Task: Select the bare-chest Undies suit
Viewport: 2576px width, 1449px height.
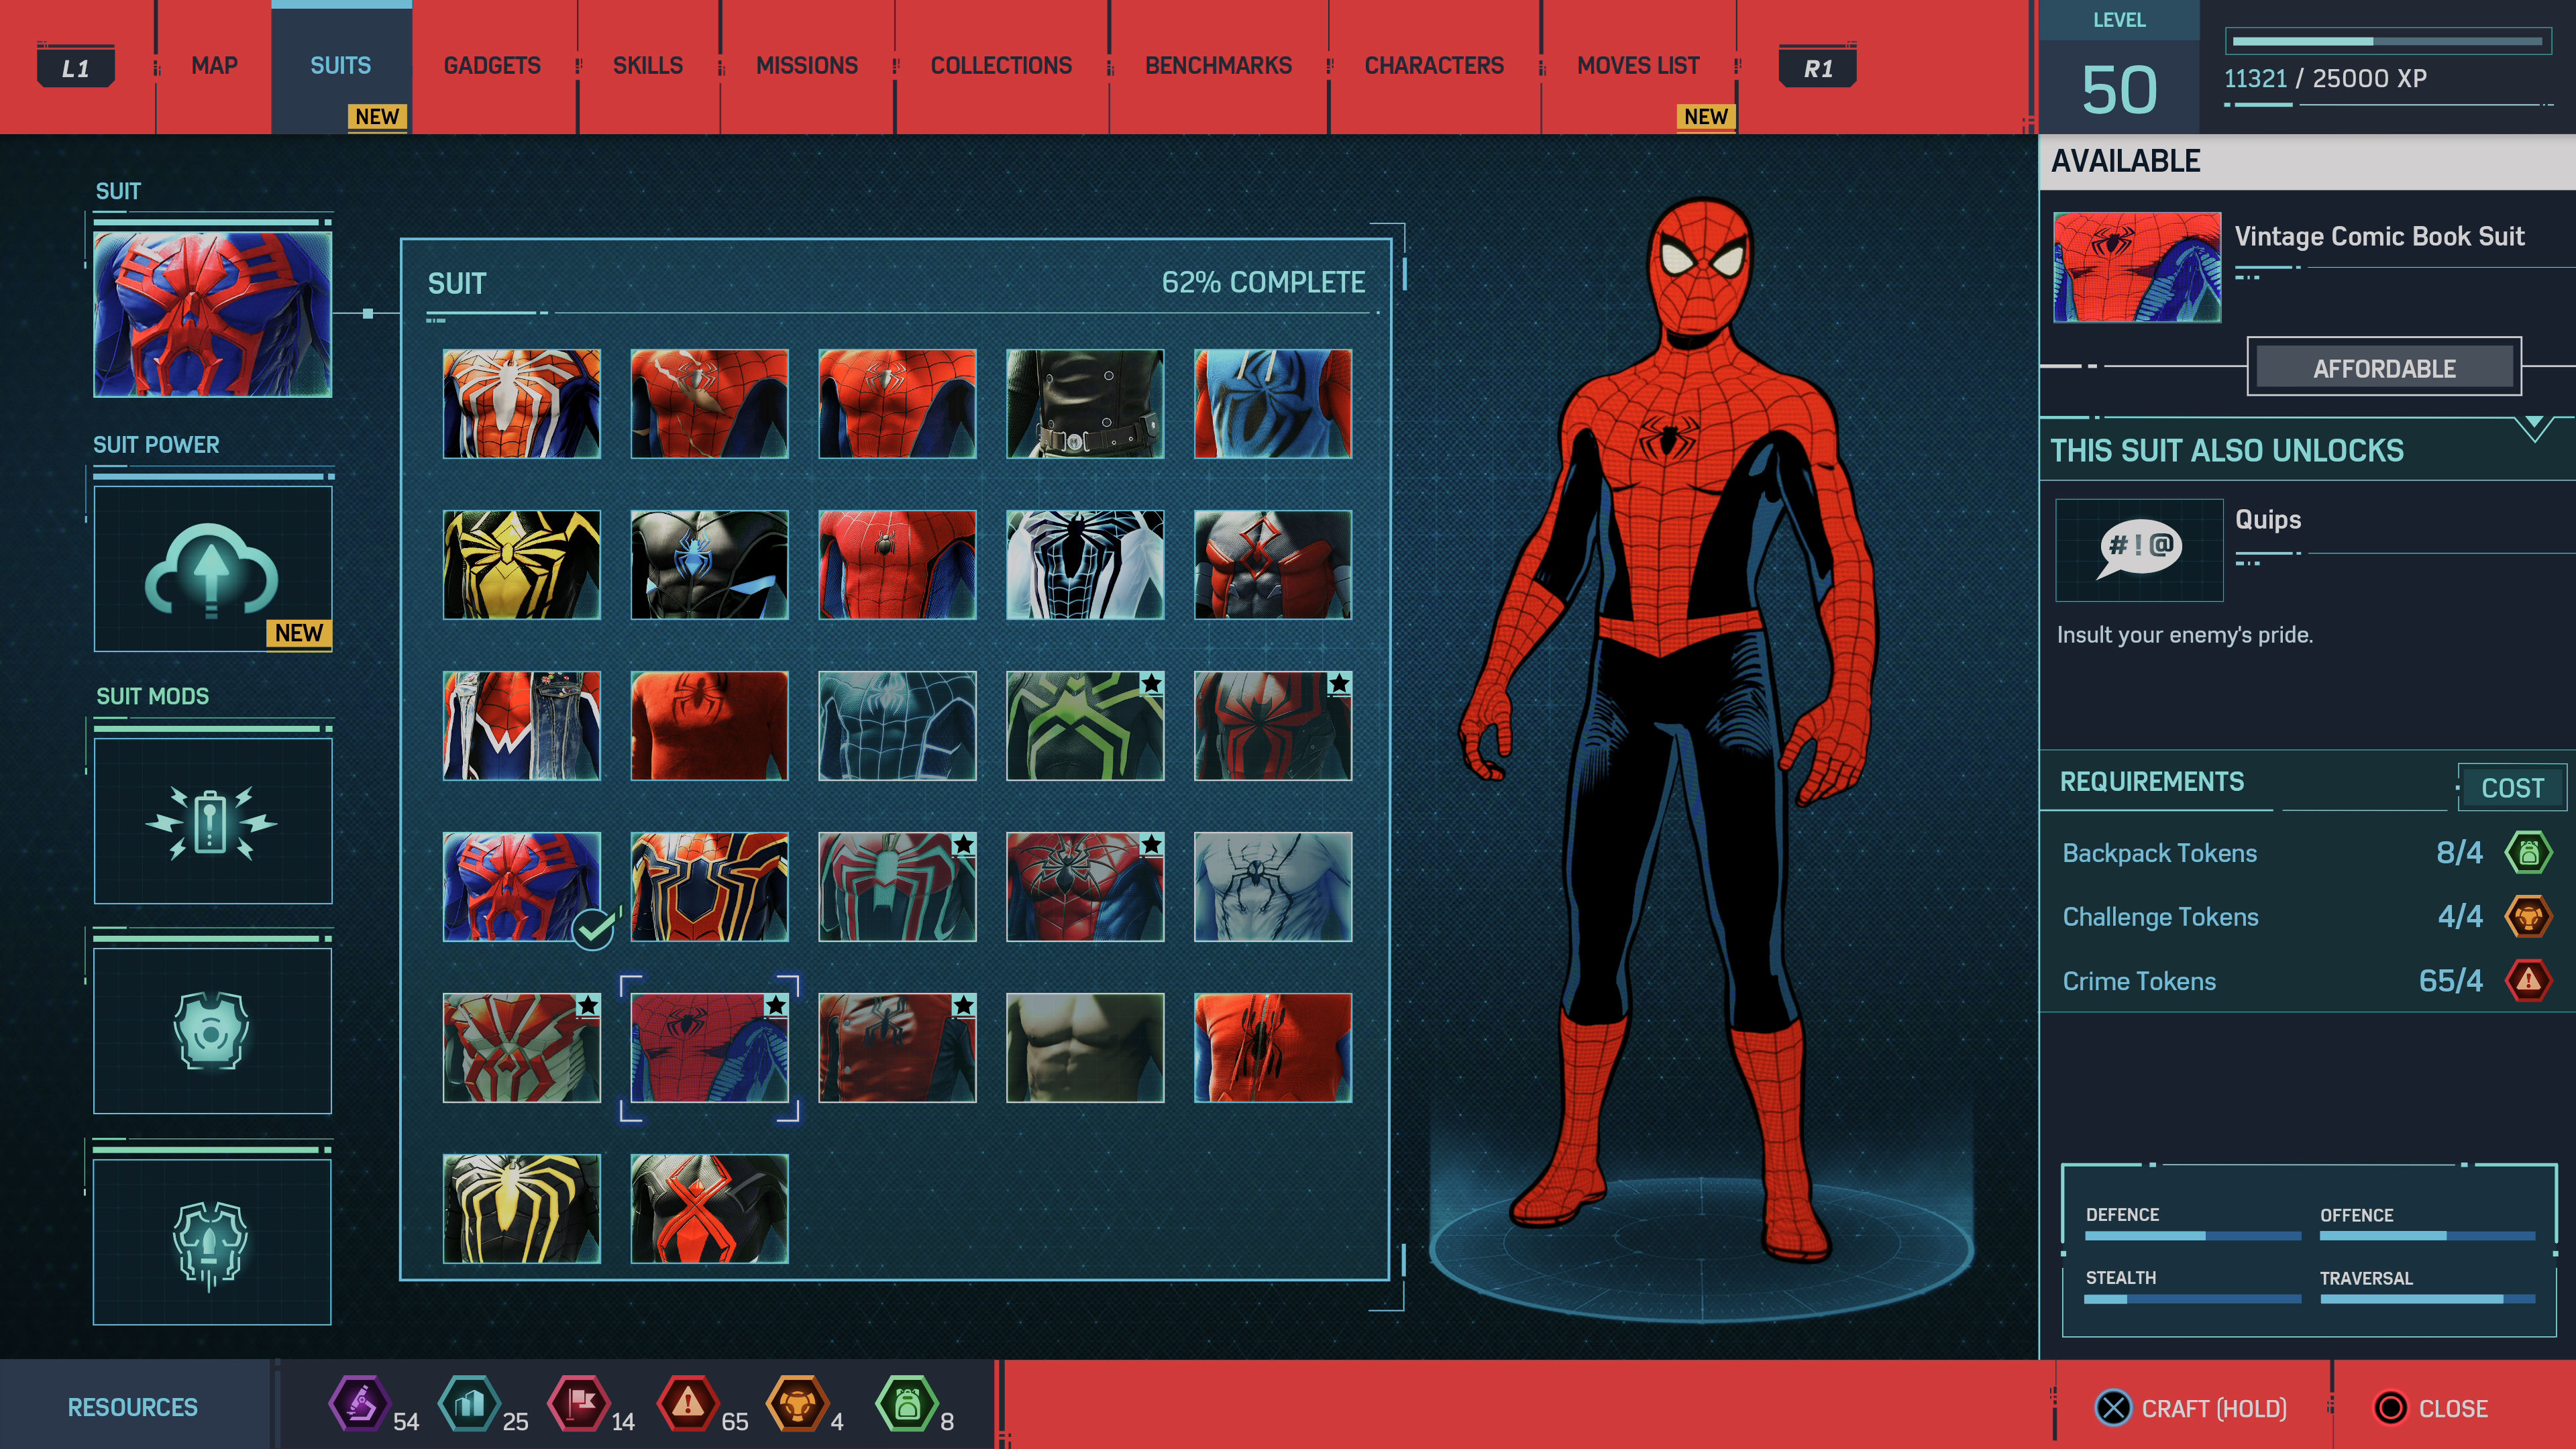Action: 1085,1048
